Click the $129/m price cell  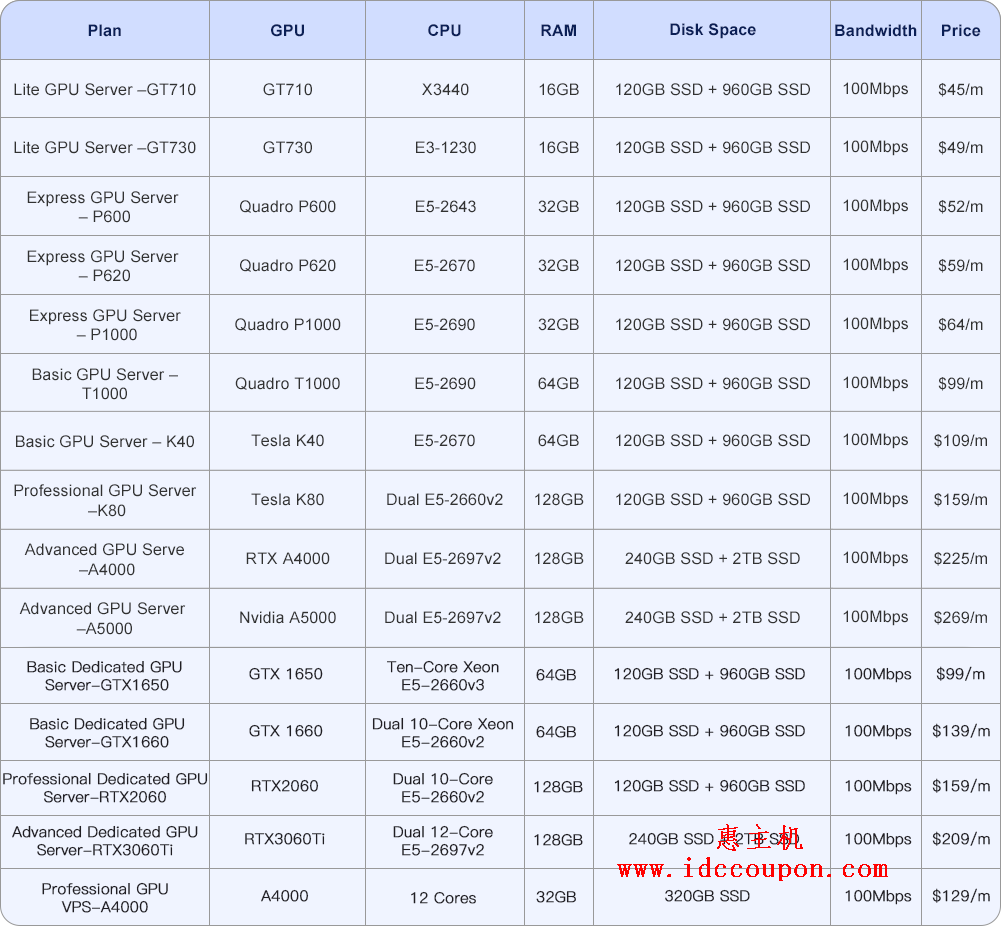[960, 896]
